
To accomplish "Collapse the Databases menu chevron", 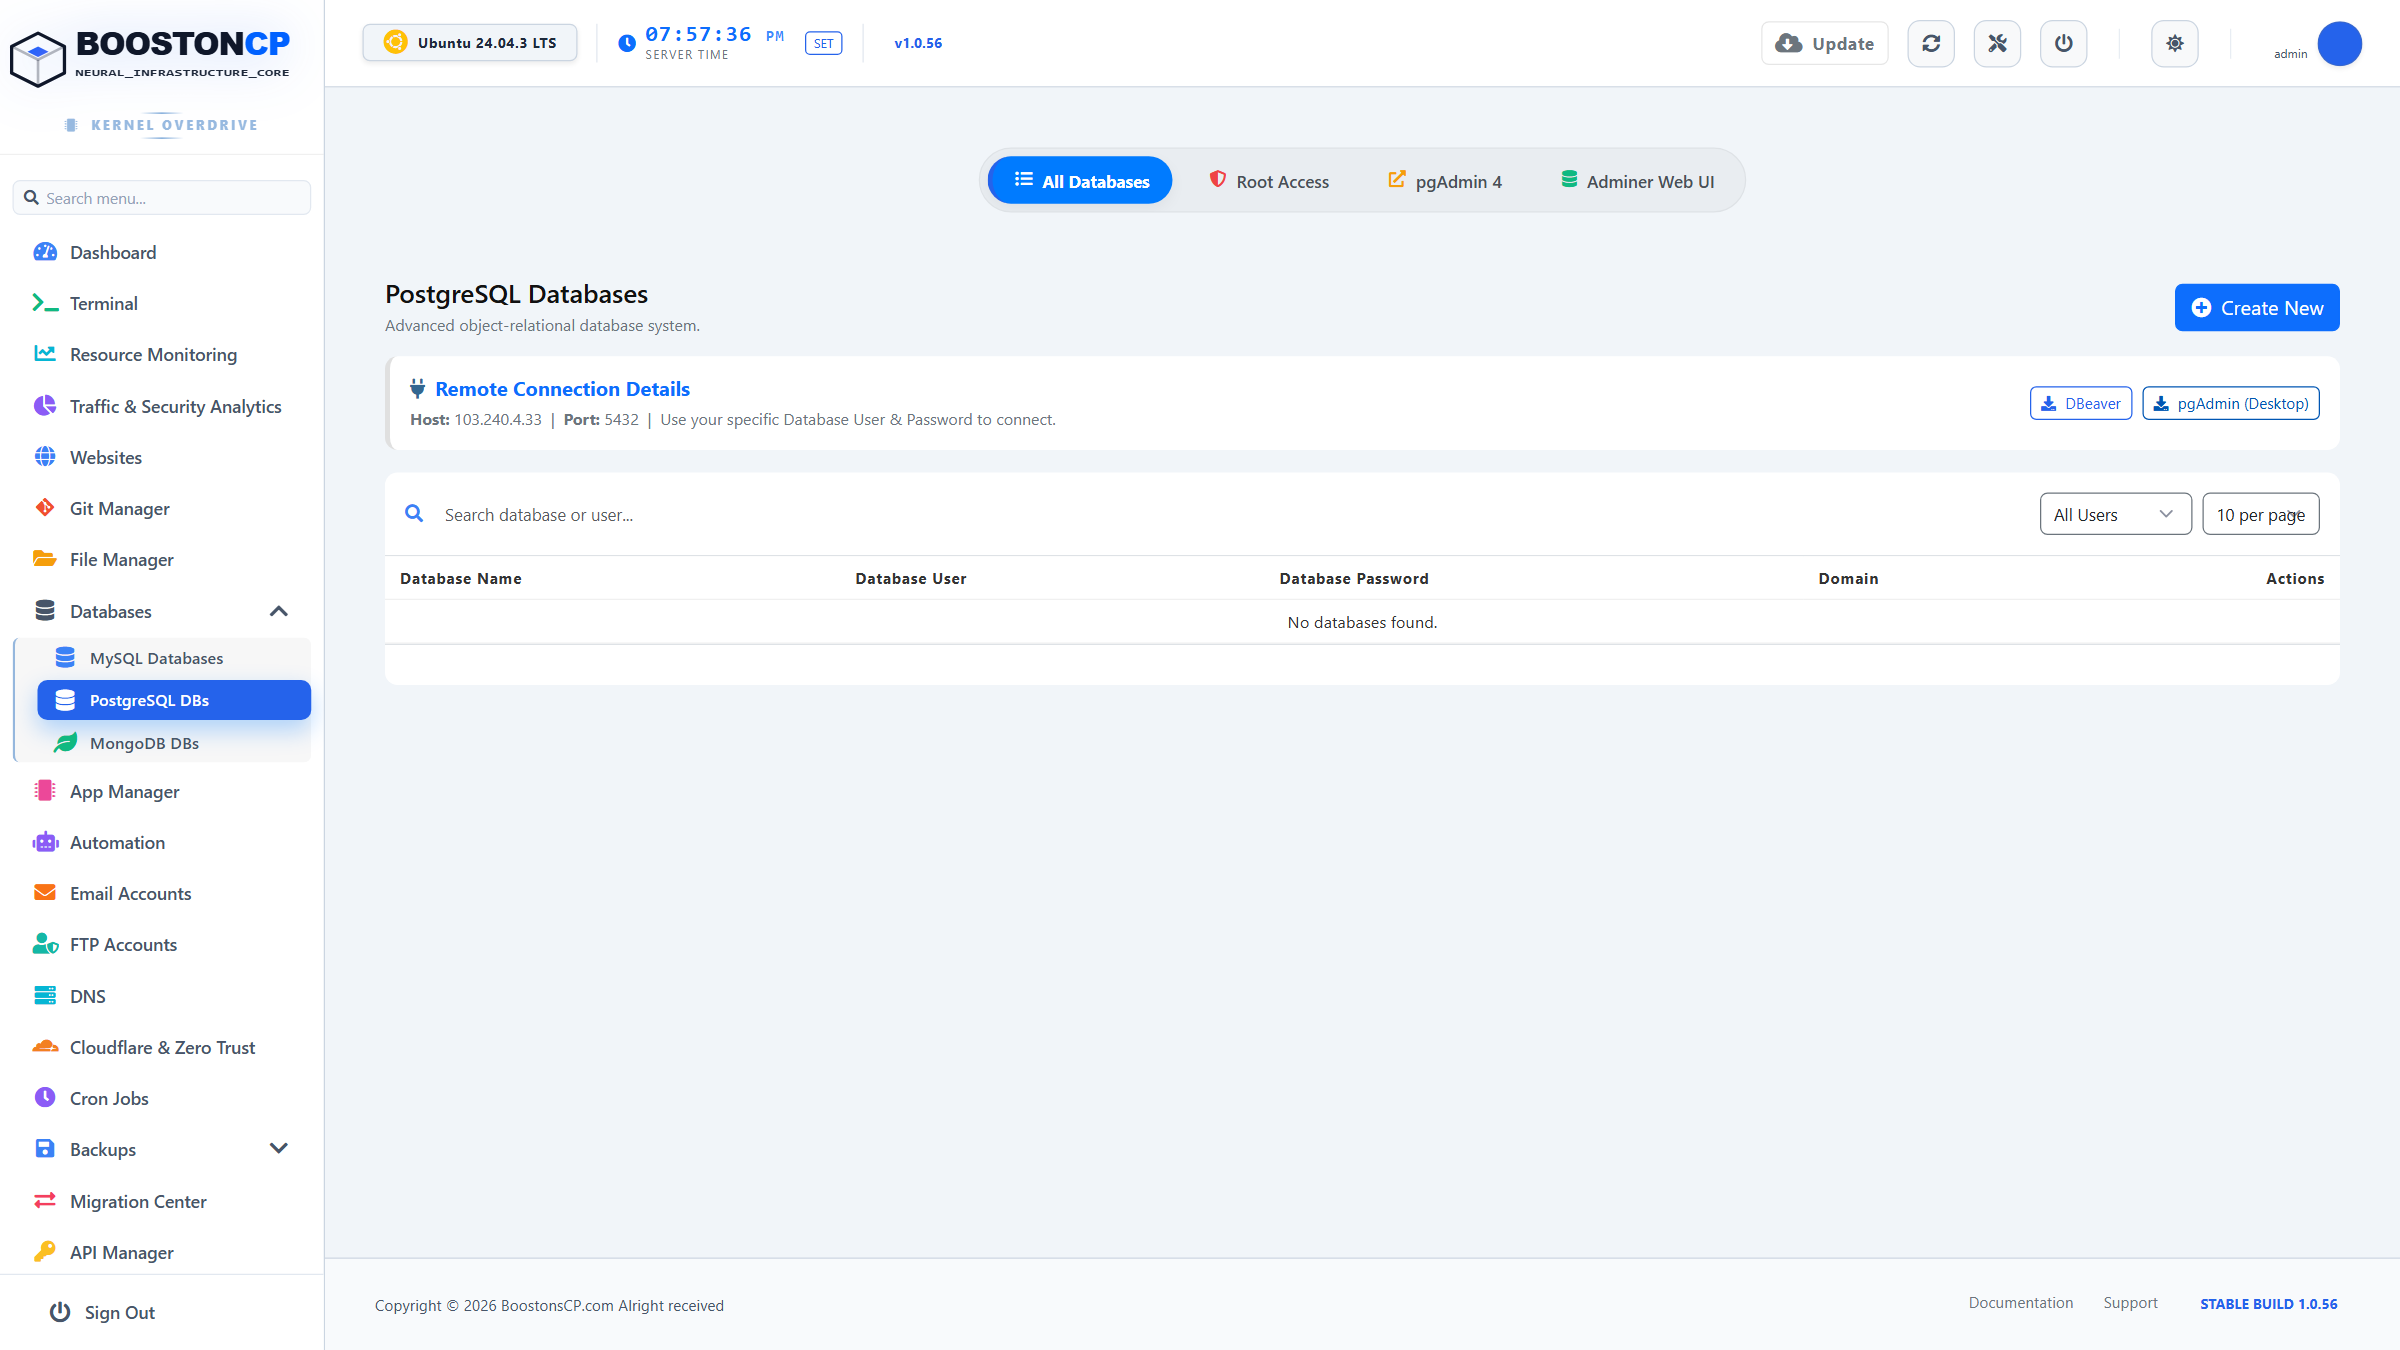I will coord(279,611).
